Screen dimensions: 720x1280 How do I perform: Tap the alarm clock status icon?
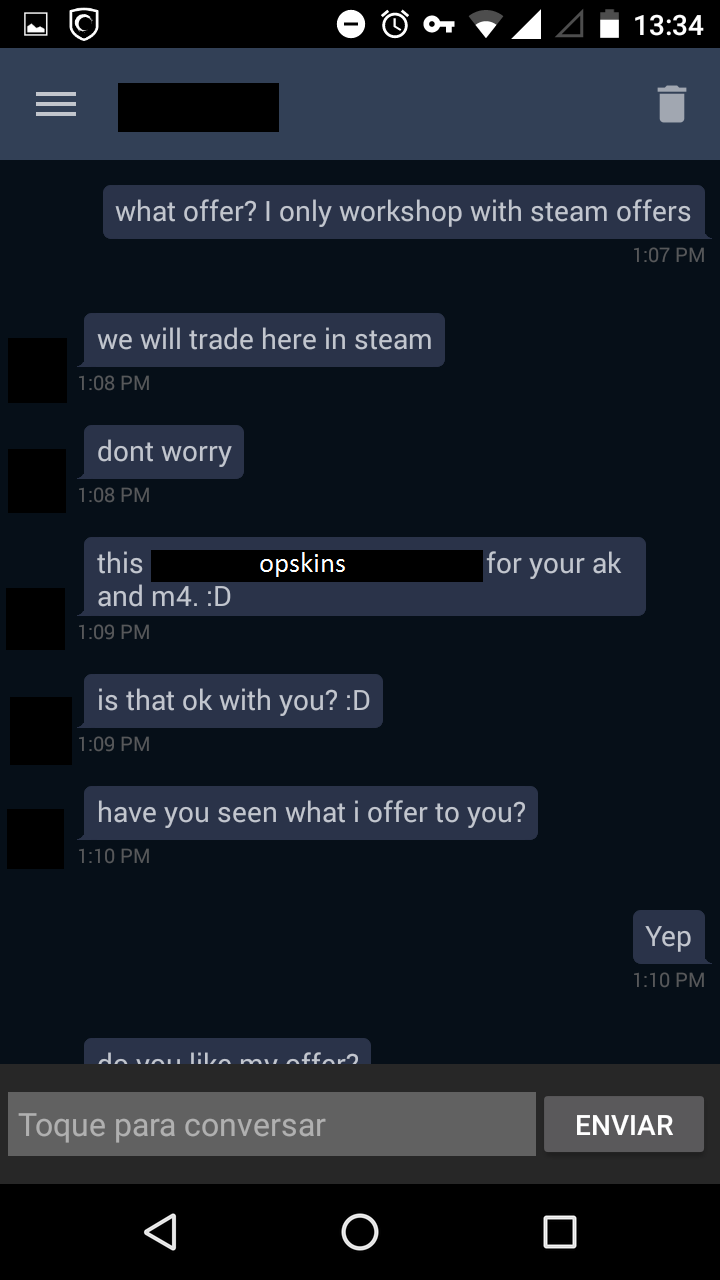[395, 24]
